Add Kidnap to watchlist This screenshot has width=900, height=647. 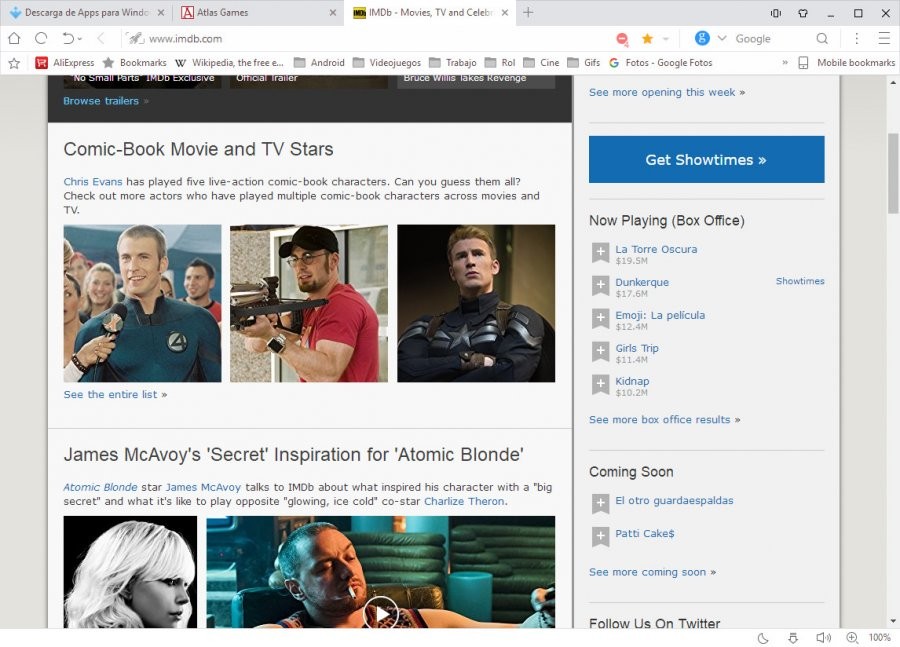[x=600, y=385]
